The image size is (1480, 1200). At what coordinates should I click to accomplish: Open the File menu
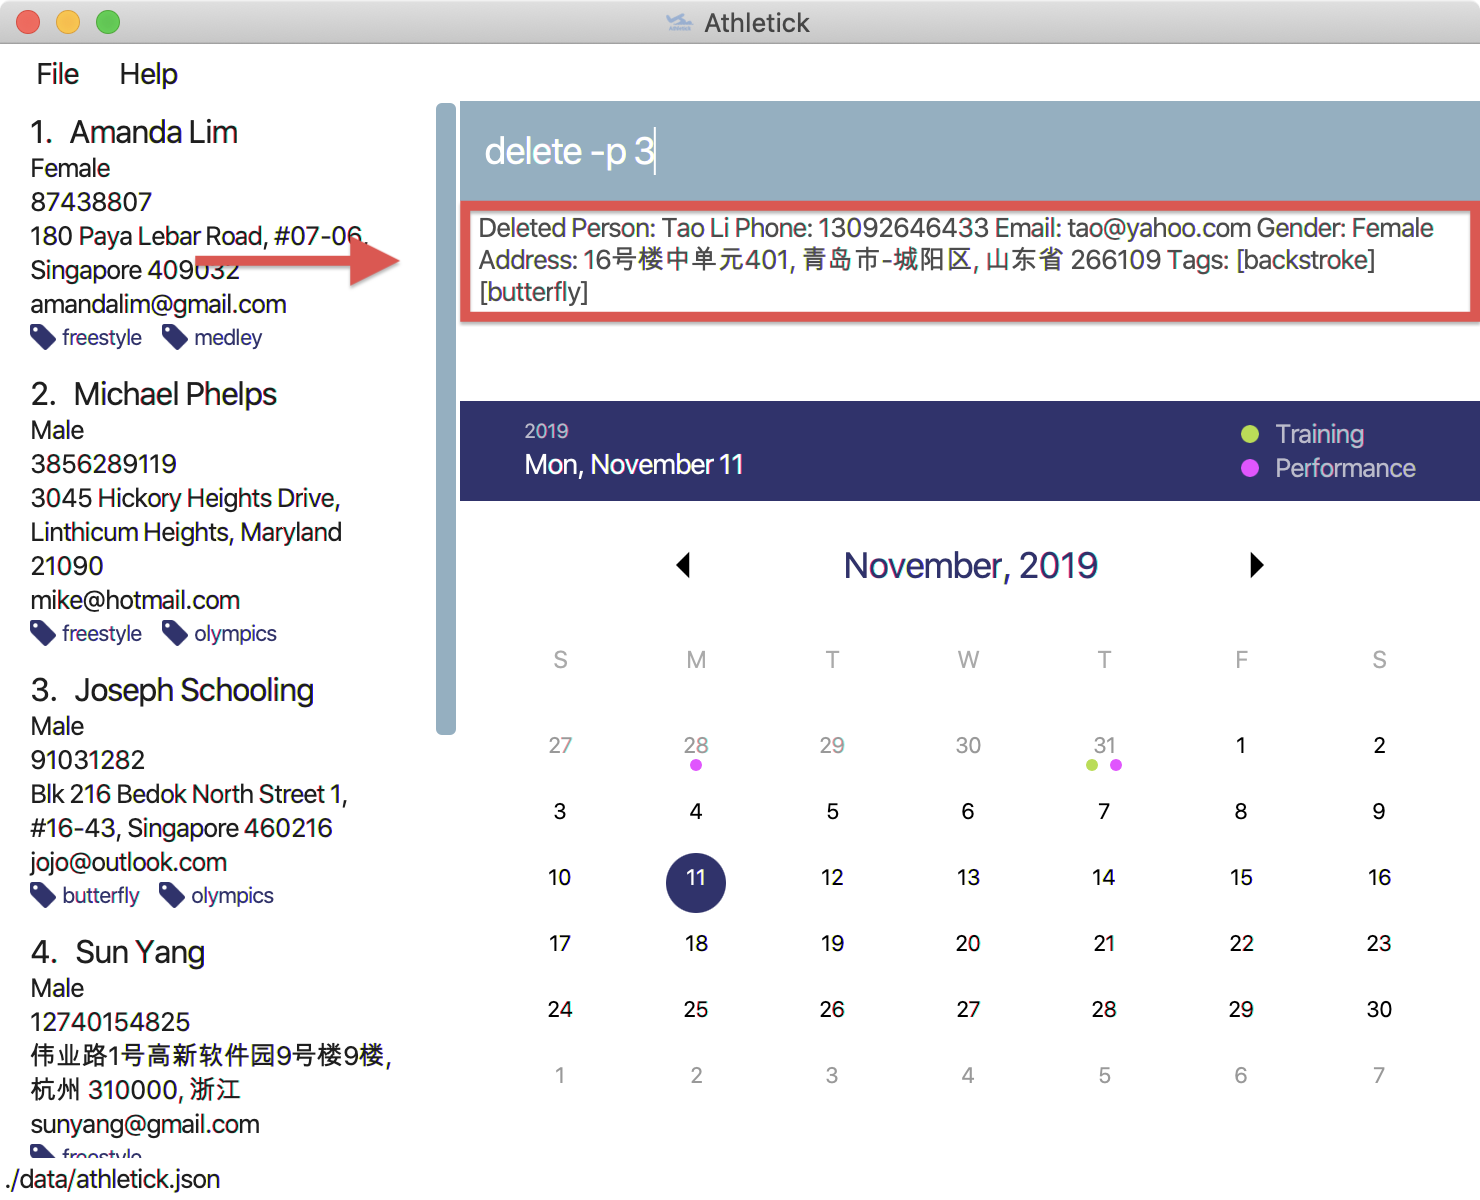coord(57,74)
